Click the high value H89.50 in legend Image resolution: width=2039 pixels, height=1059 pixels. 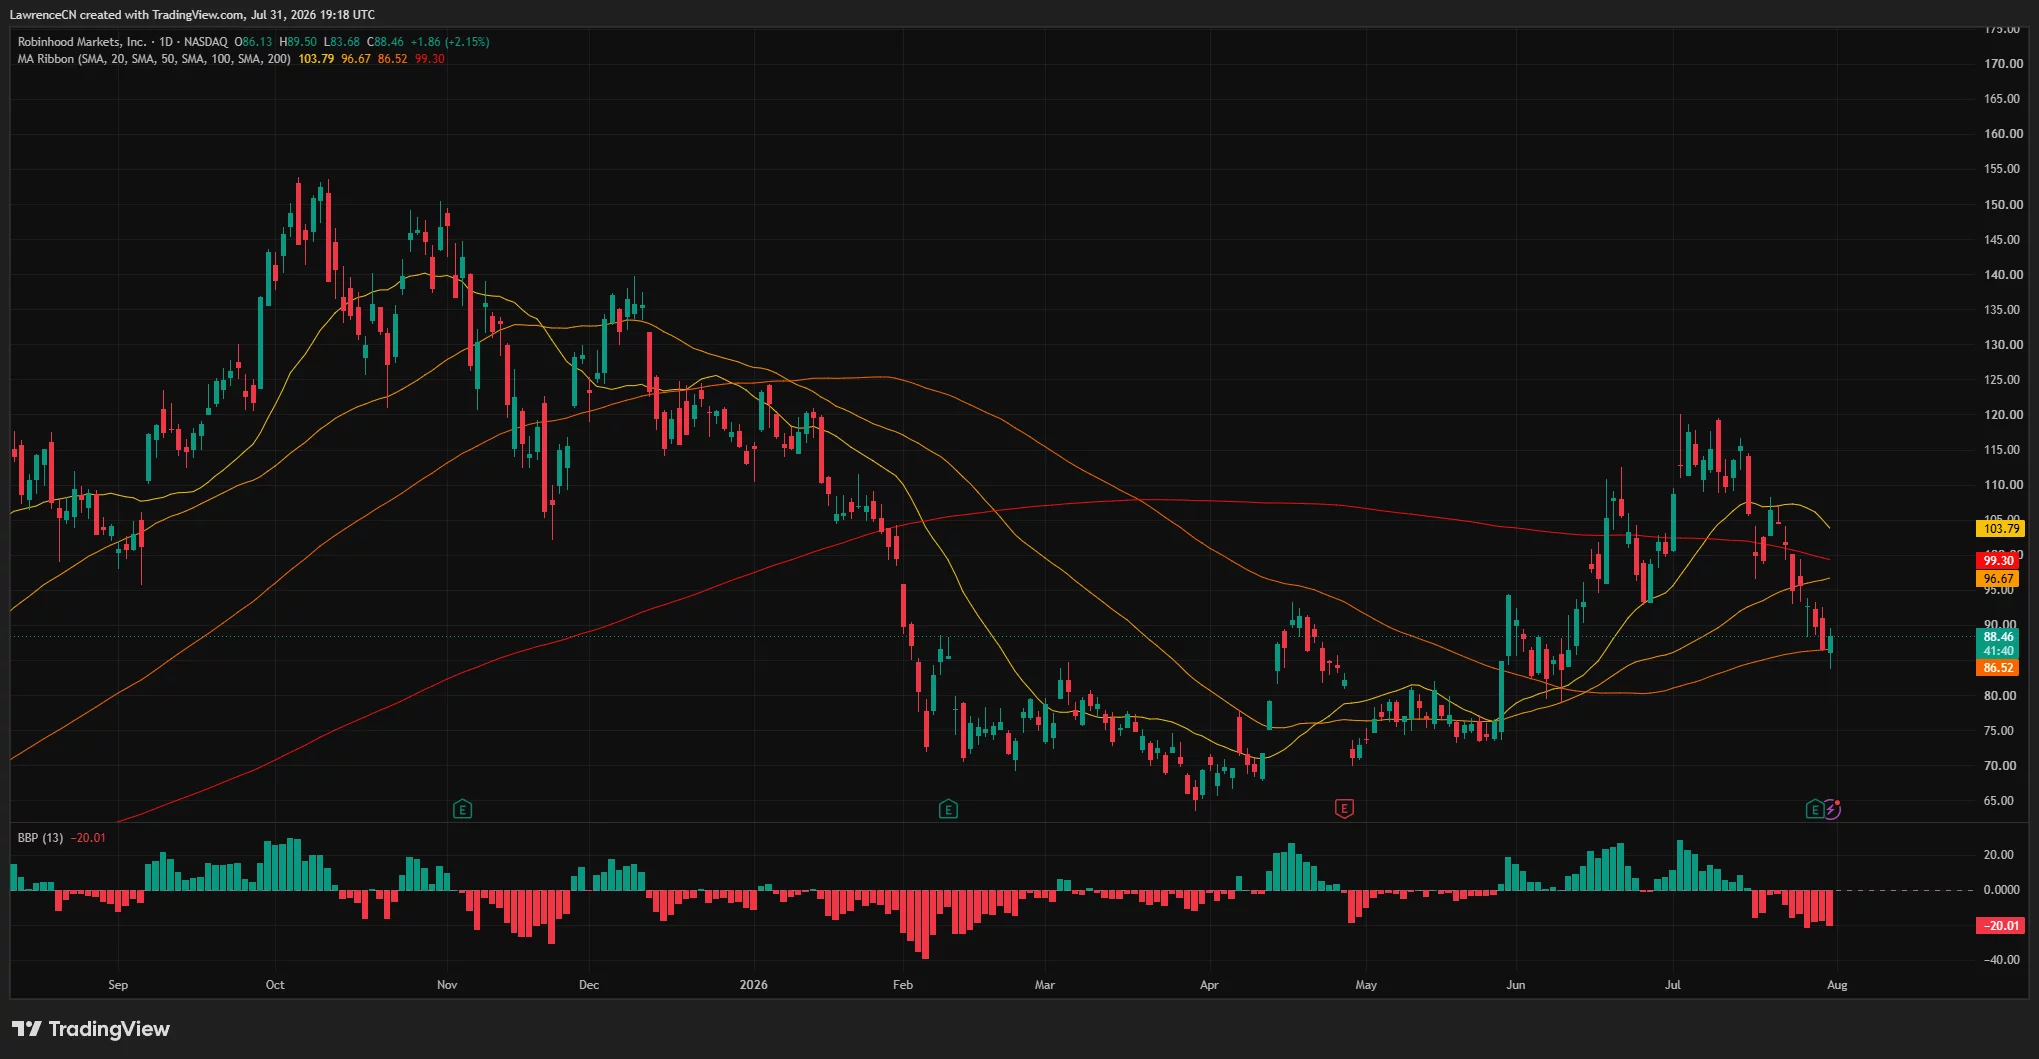pos(298,42)
